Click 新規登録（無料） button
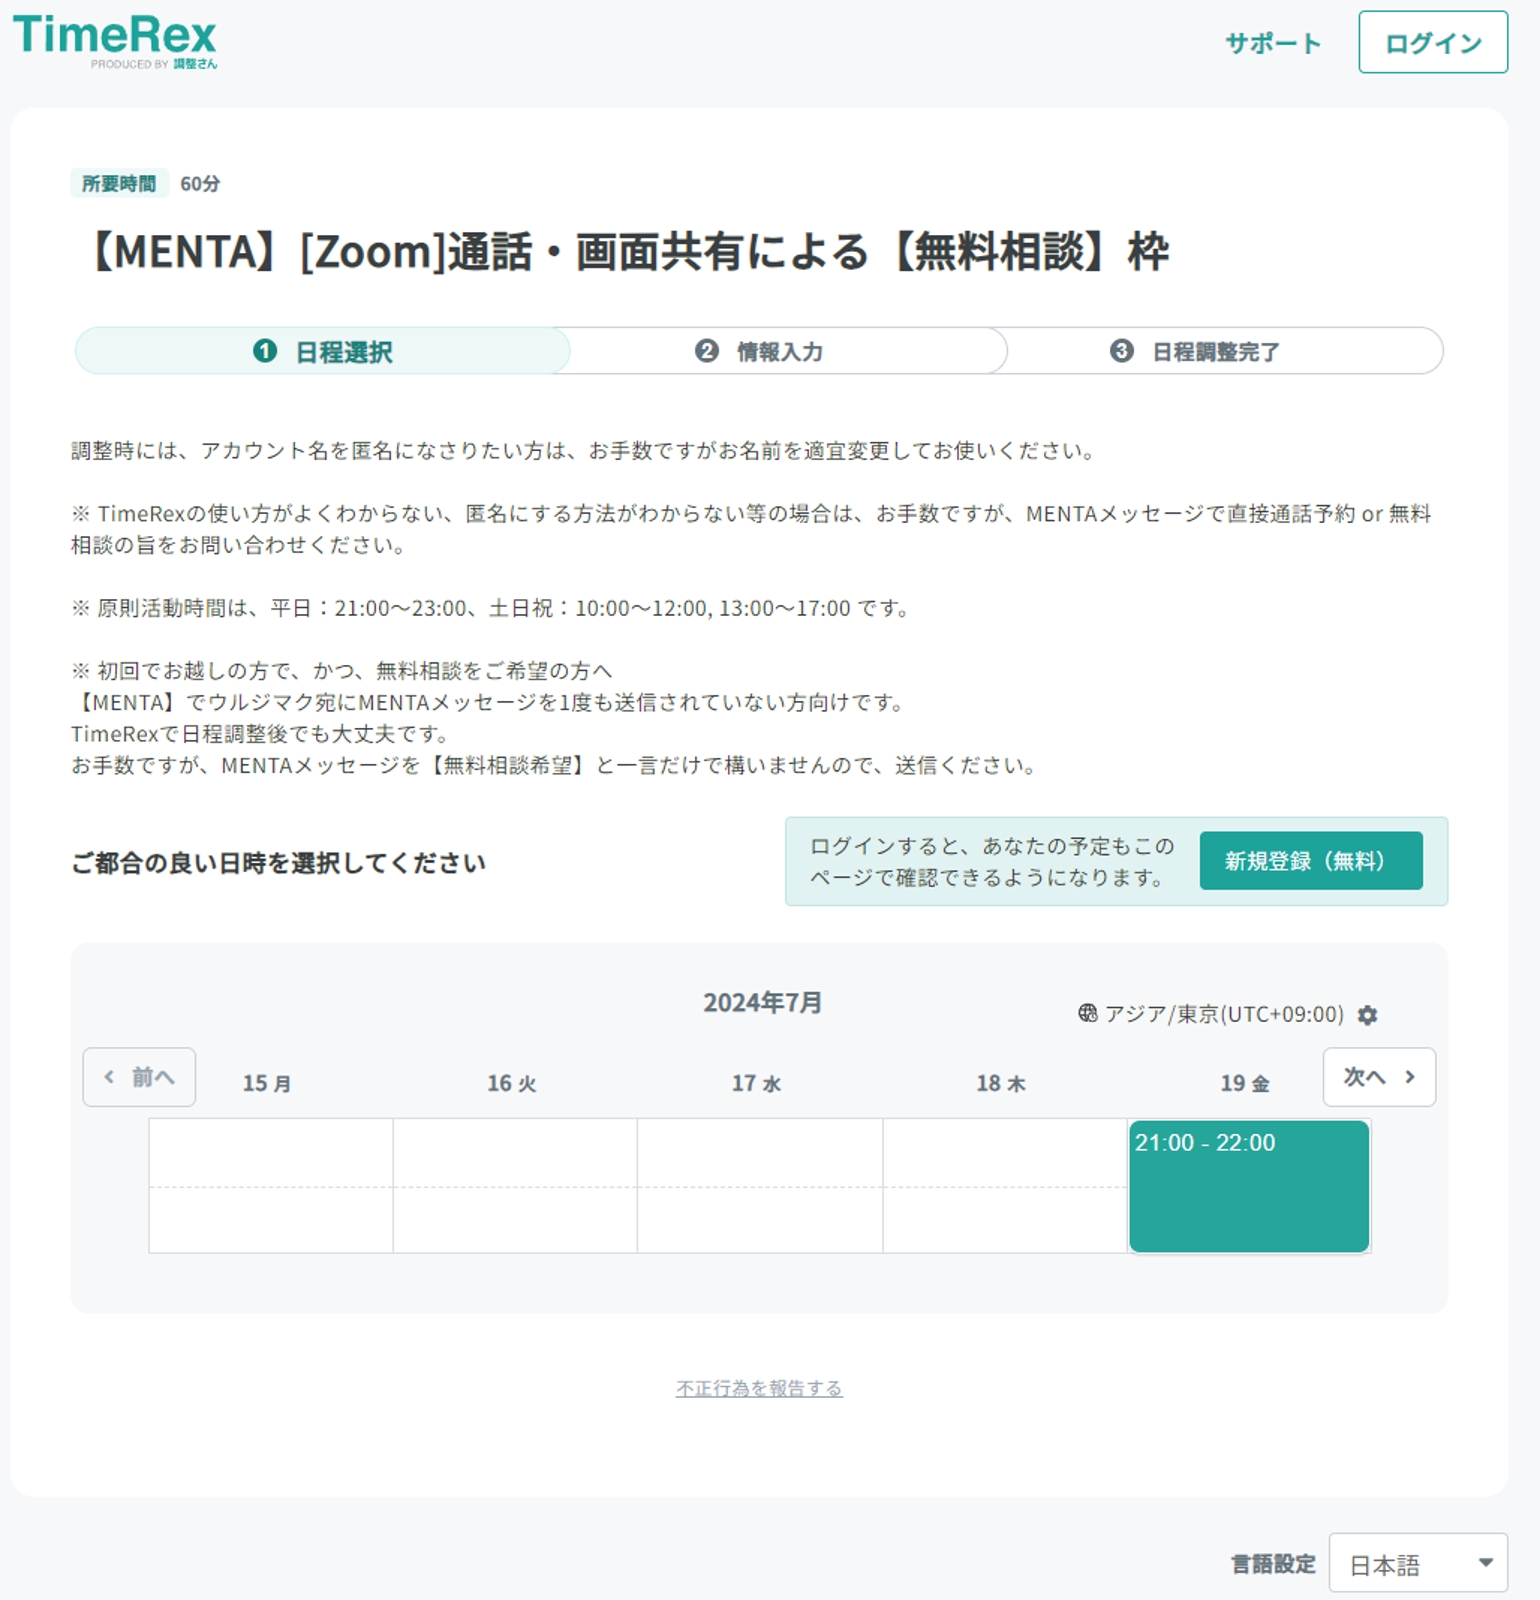1540x1600 pixels. (1310, 861)
